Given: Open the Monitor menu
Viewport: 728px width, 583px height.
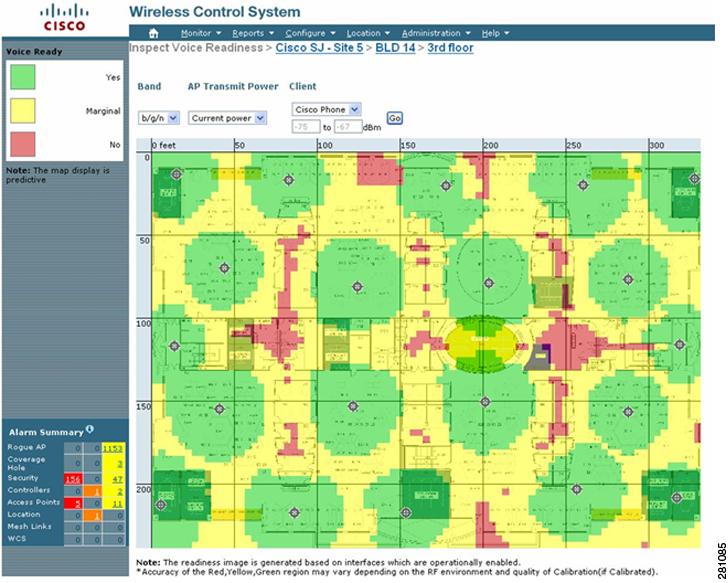Looking at the screenshot, I should point(201,33).
